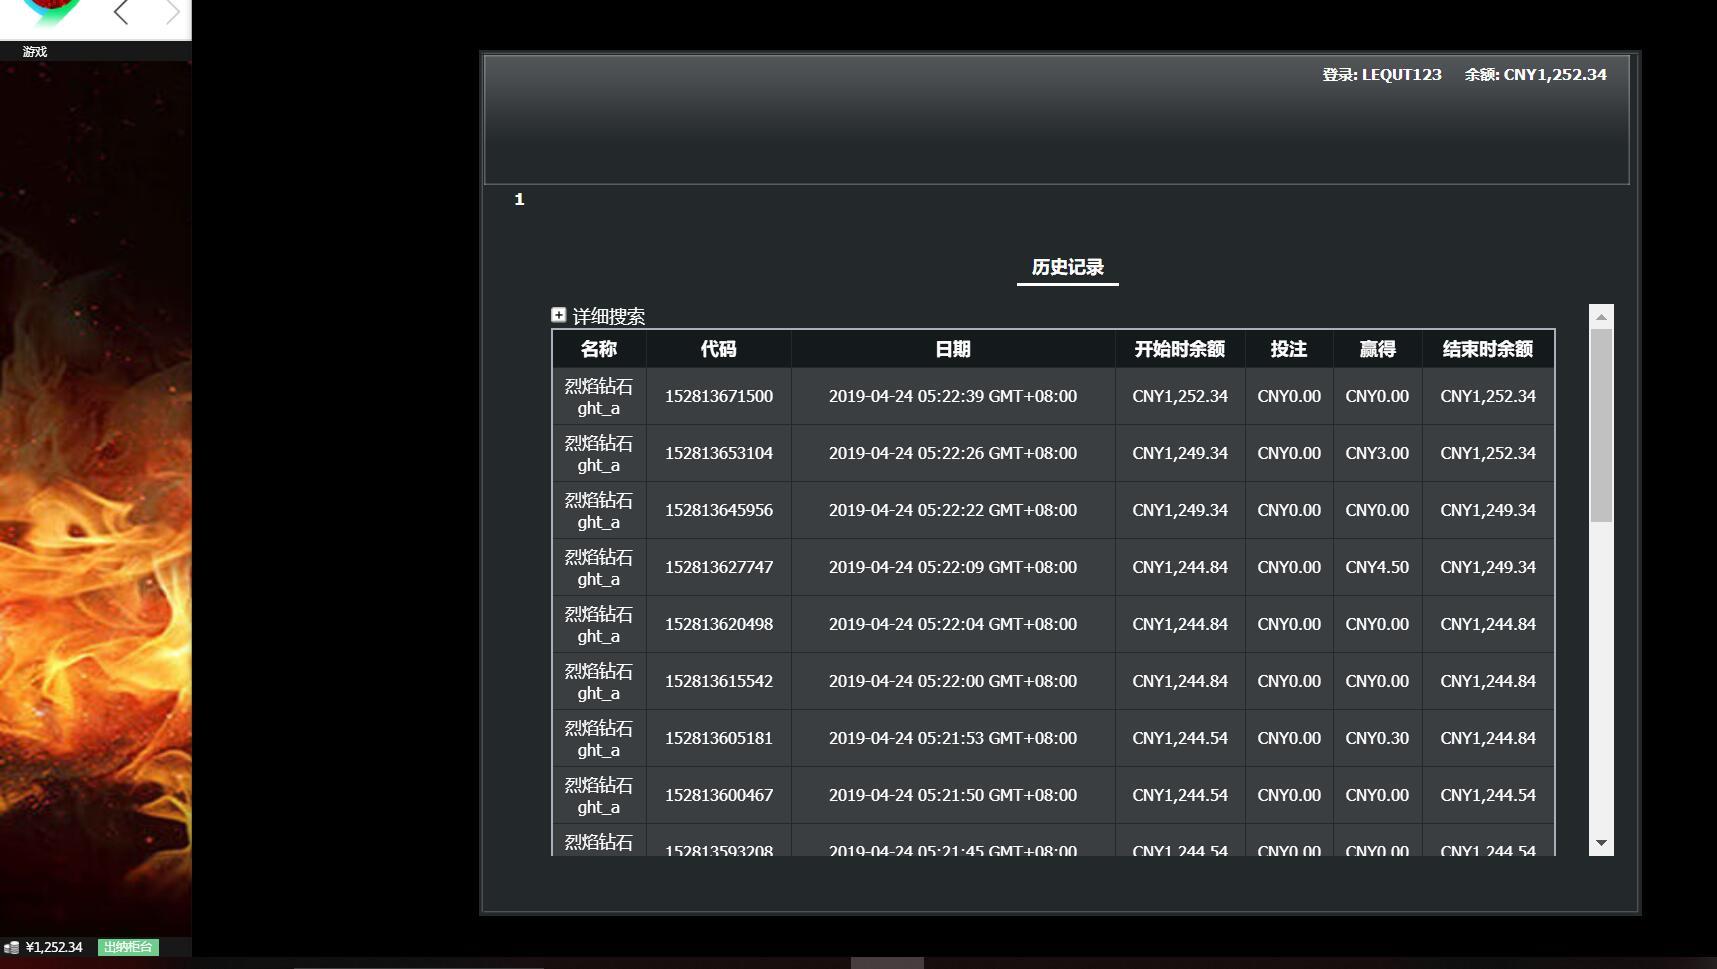Image resolution: width=1717 pixels, height=969 pixels.
Task: Click code 152813615542
Action: pyautogui.click(x=719, y=681)
